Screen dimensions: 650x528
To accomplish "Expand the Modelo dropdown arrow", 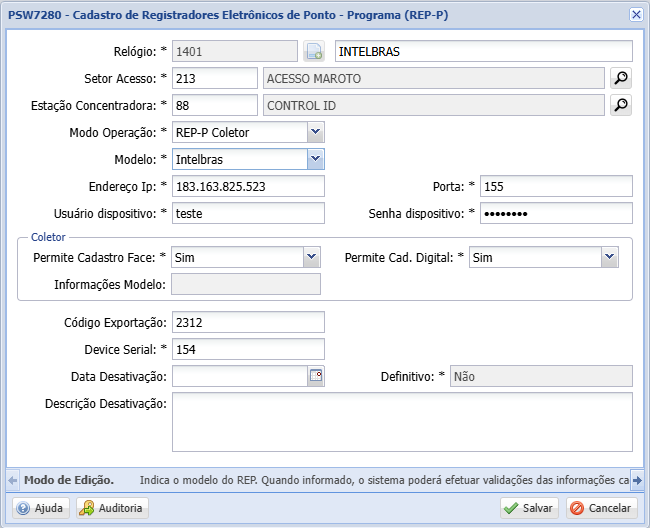I will point(315,159).
